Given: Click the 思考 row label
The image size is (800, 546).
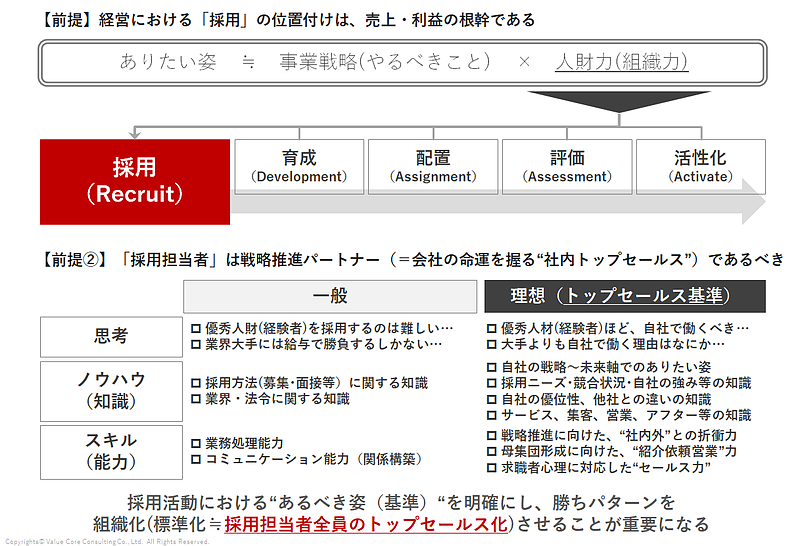Looking at the screenshot, I should [x=111, y=337].
